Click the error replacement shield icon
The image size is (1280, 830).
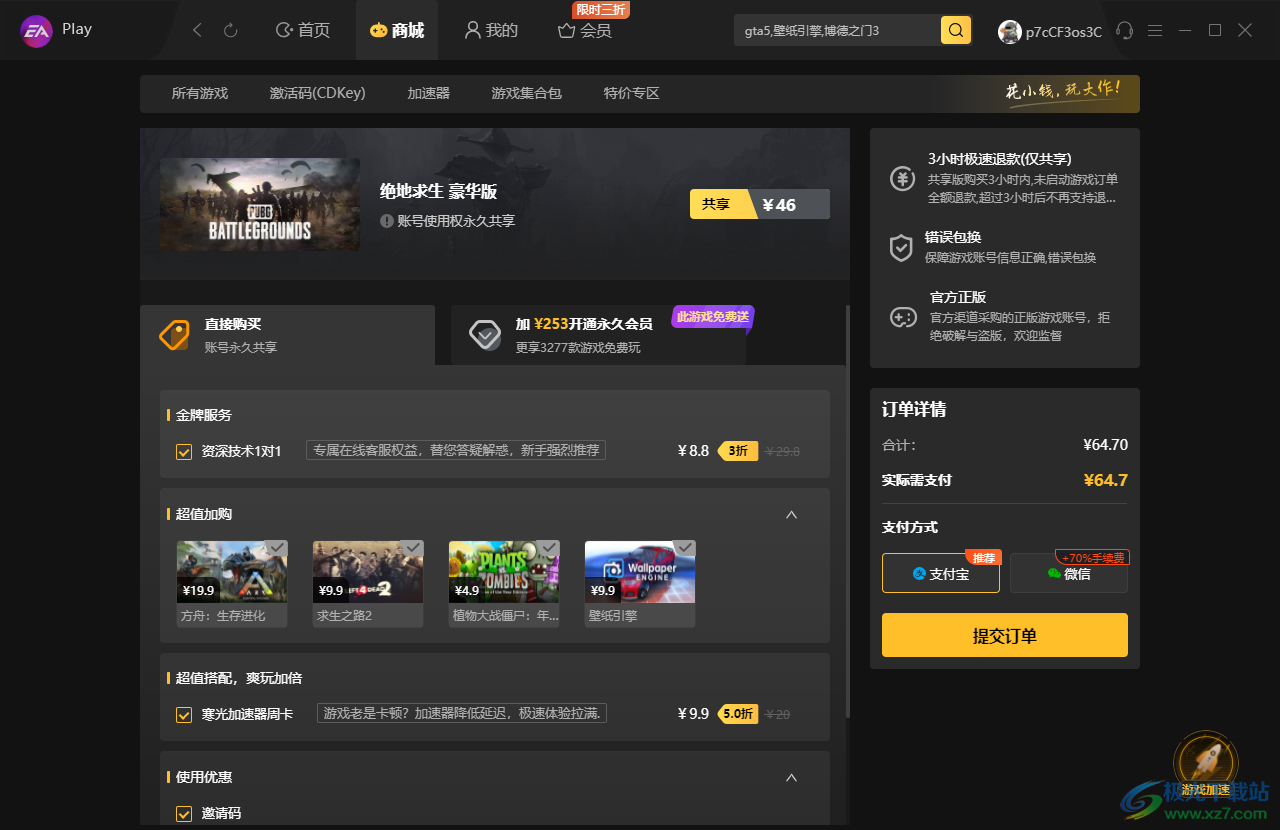click(x=902, y=247)
